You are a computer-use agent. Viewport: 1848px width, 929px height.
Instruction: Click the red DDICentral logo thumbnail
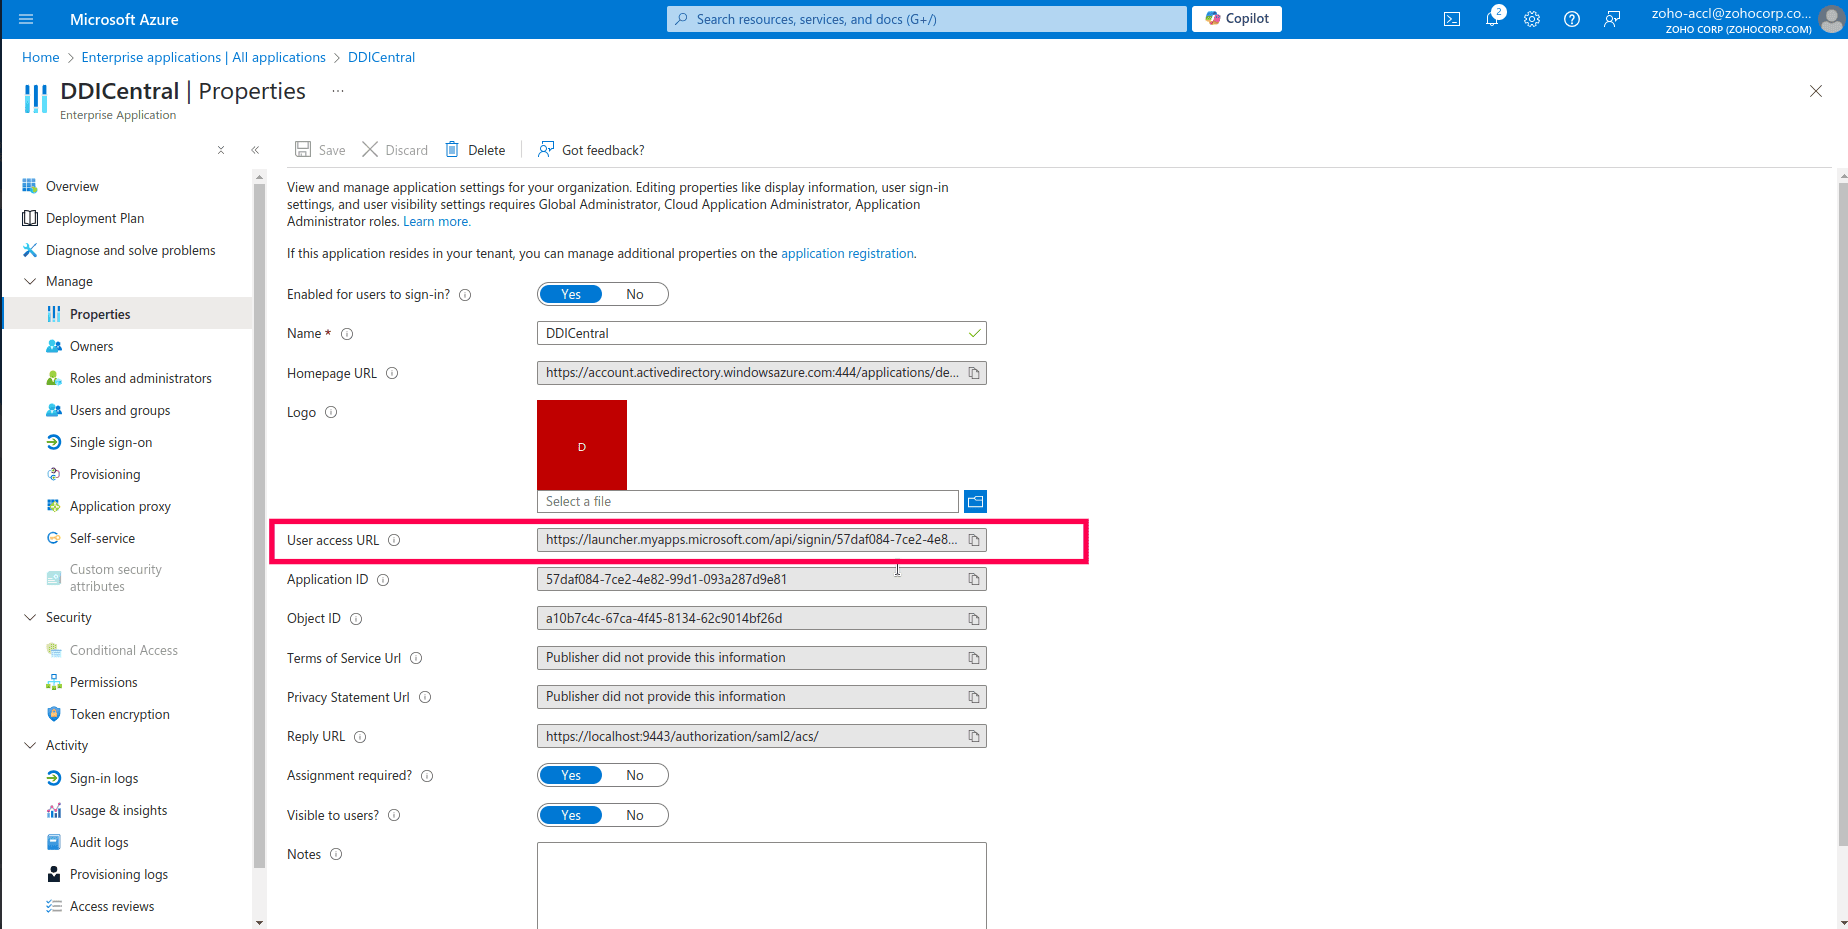coord(582,445)
